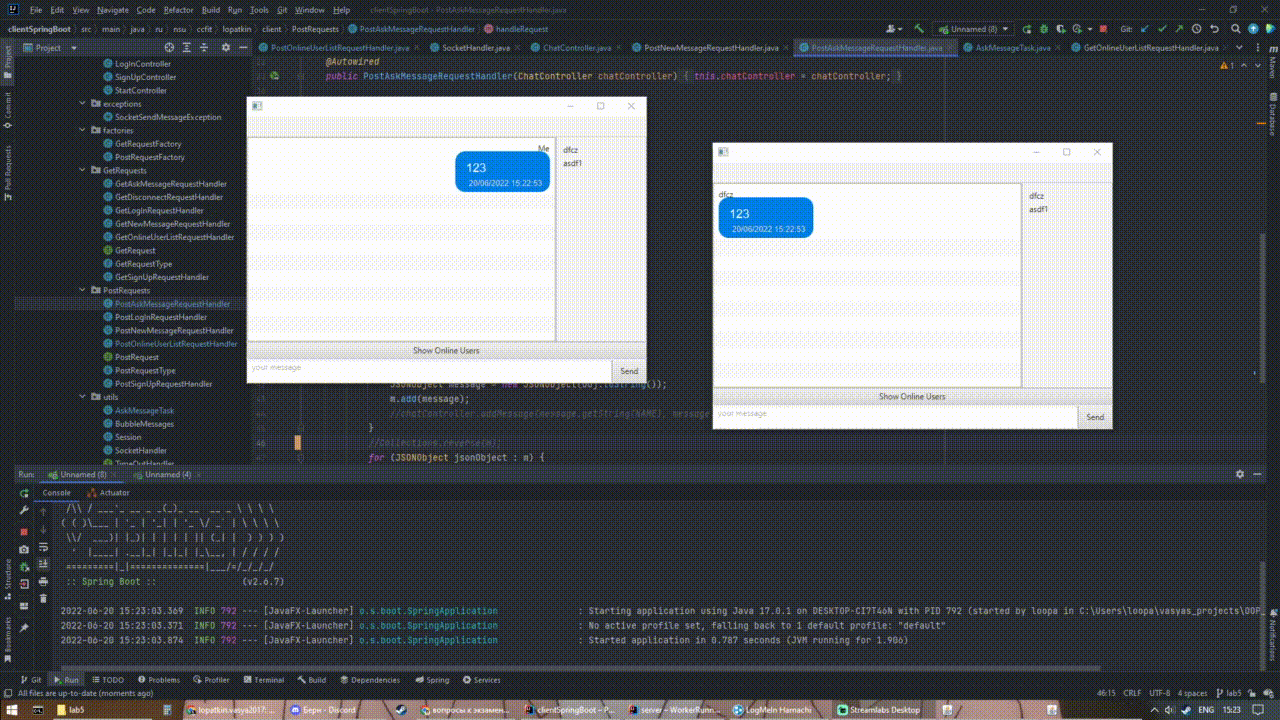Run with coverage icon in top toolbar
This screenshot has width=1280, height=720.
coord(1061,29)
